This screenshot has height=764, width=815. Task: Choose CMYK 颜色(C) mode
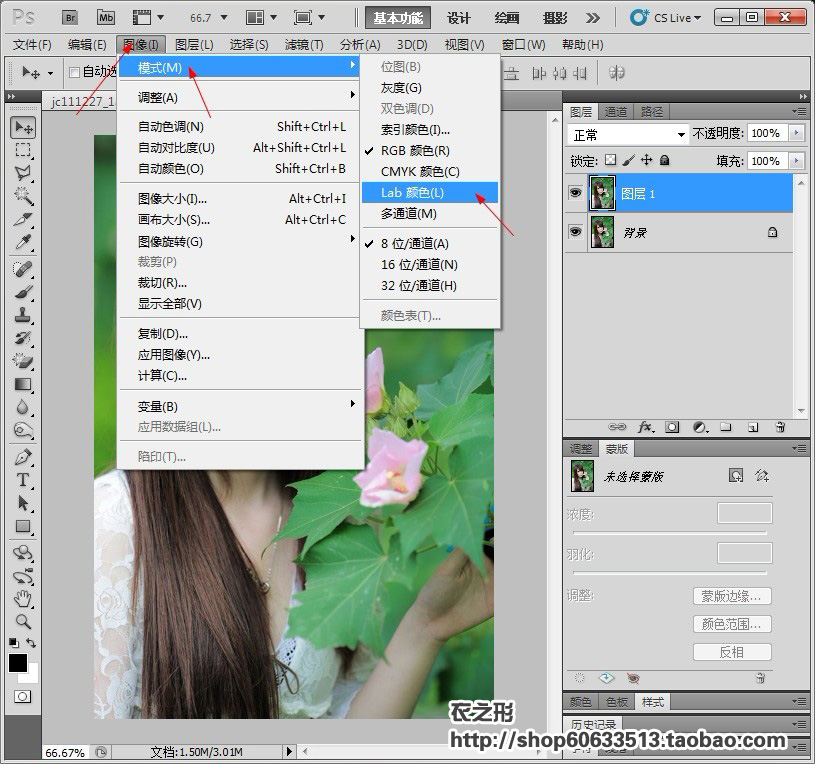(429, 172)
